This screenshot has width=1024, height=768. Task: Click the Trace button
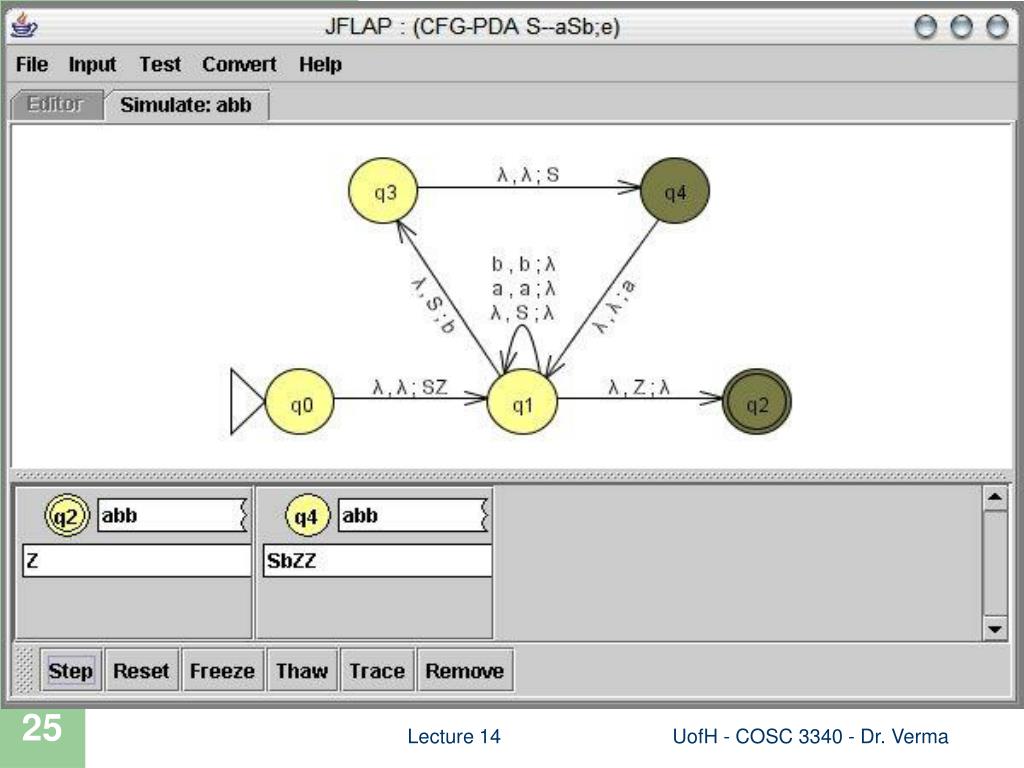click(x=377, y=670)
